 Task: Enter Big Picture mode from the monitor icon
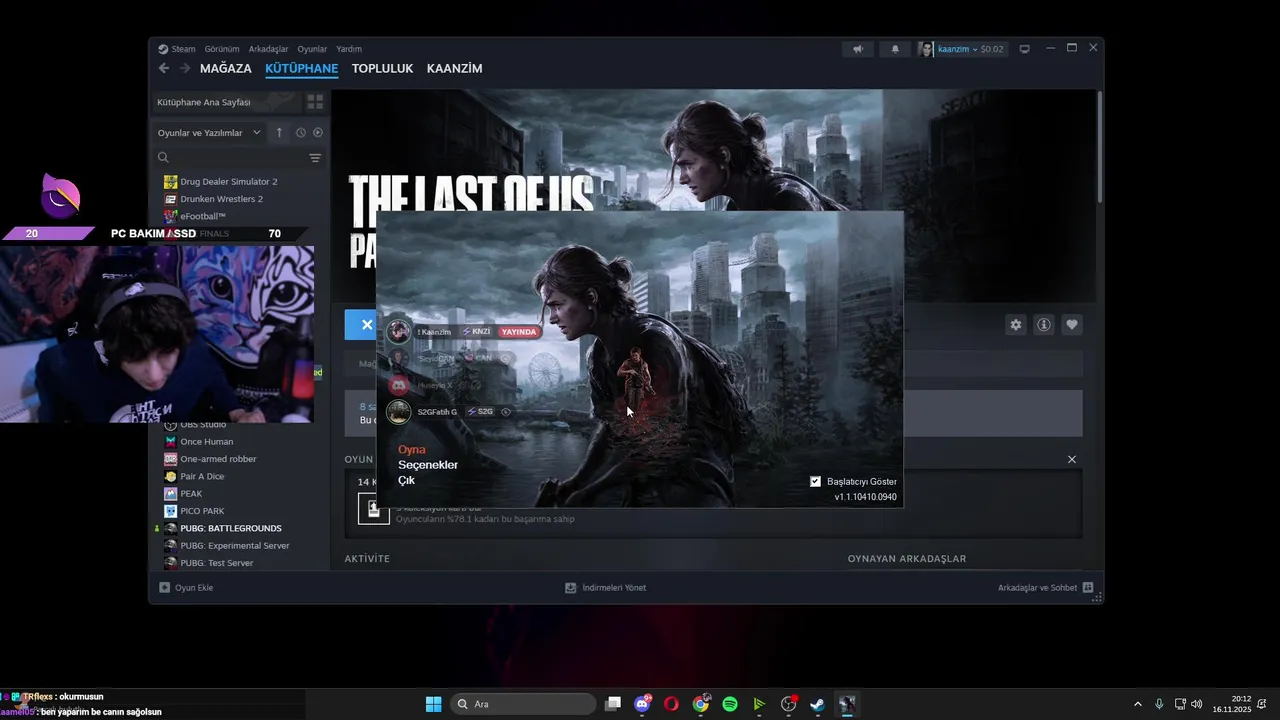(x=1024, y=48)
